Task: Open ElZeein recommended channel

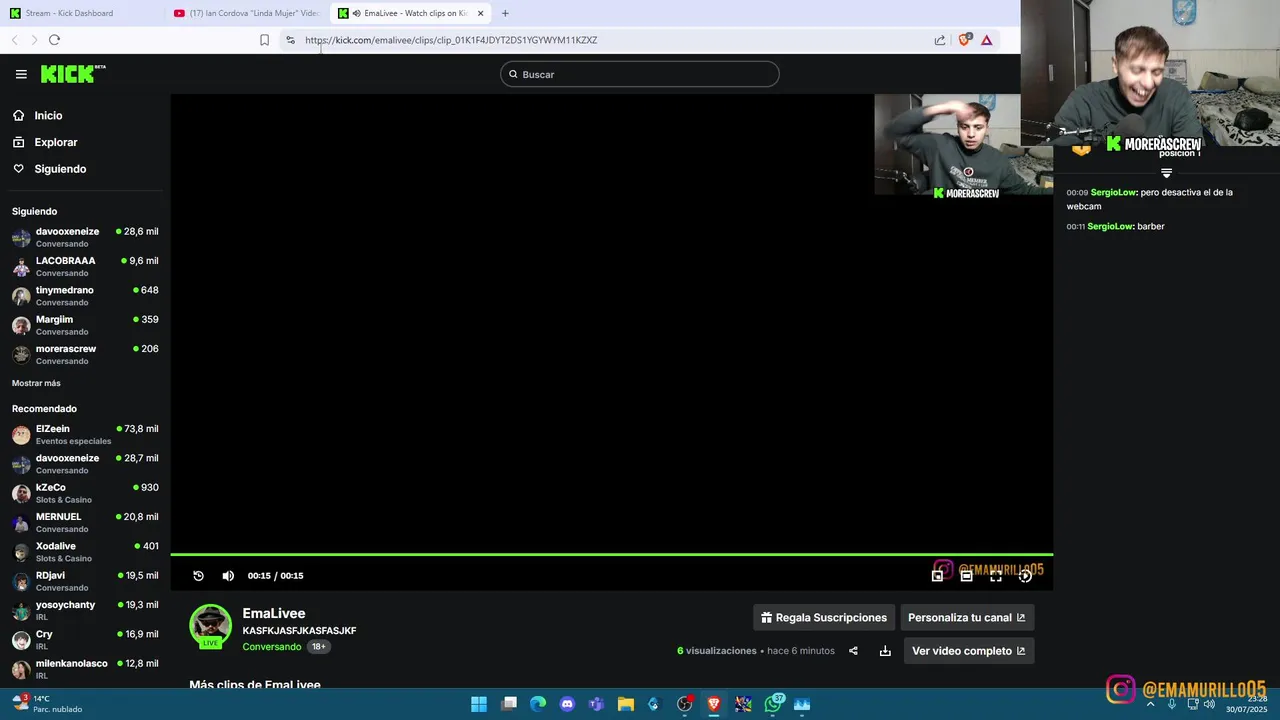Action: pyautogui.click(x=85, y=434)
